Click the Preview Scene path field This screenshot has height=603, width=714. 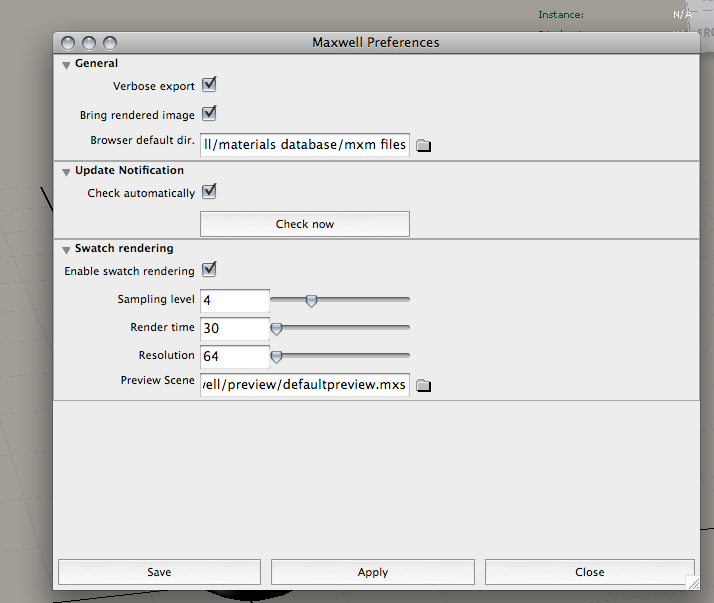tap(305, 385)
